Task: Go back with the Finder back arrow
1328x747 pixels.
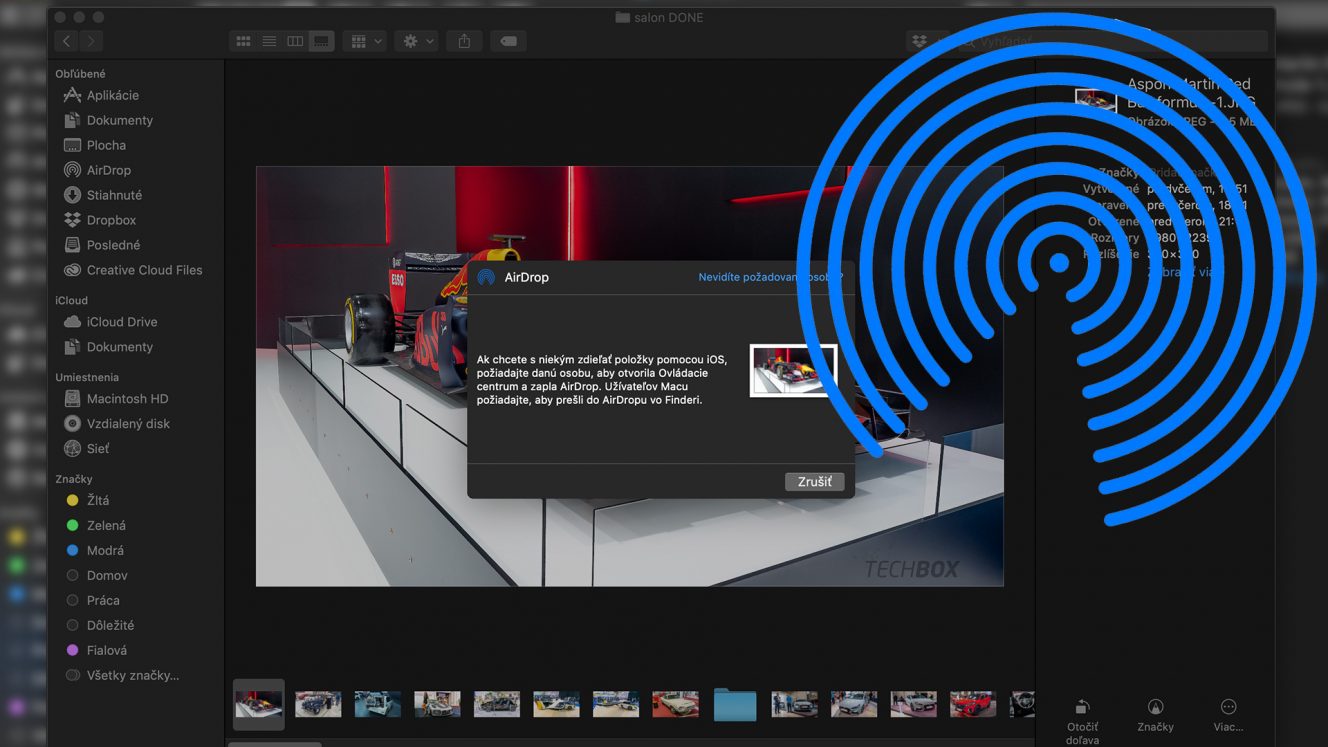Action: tap(67, 41)
